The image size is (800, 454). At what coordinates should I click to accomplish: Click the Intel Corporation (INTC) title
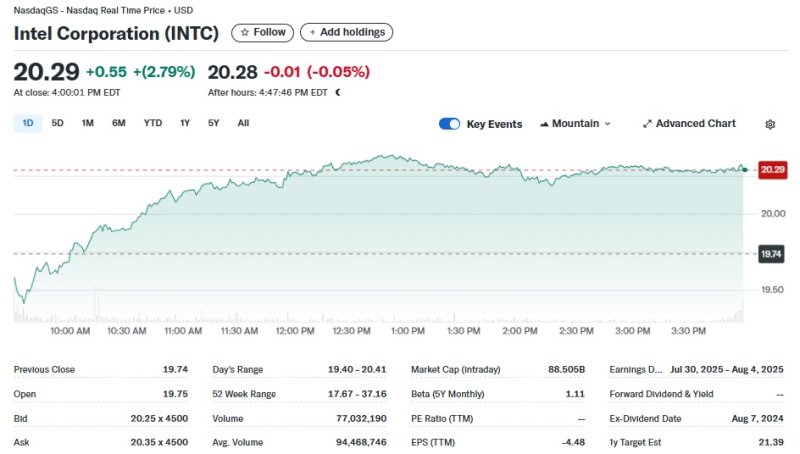[x=116, y=34]
